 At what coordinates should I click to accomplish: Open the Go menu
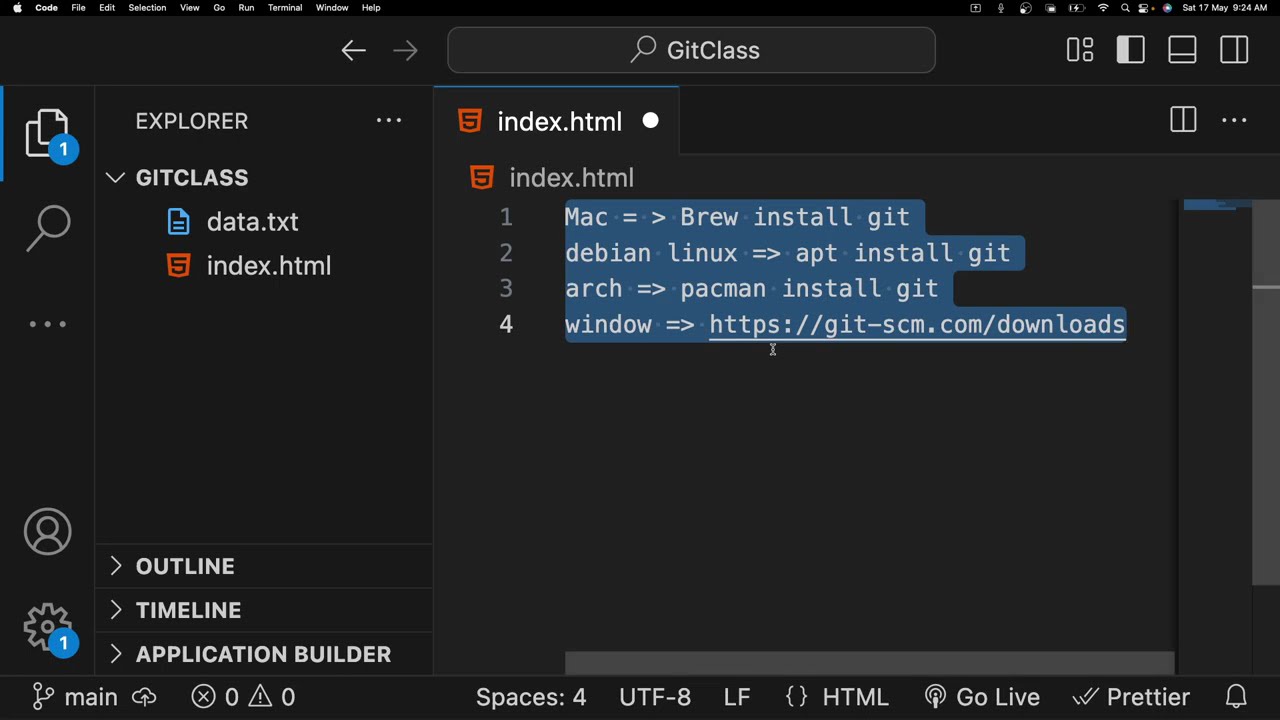click(219, 8)
